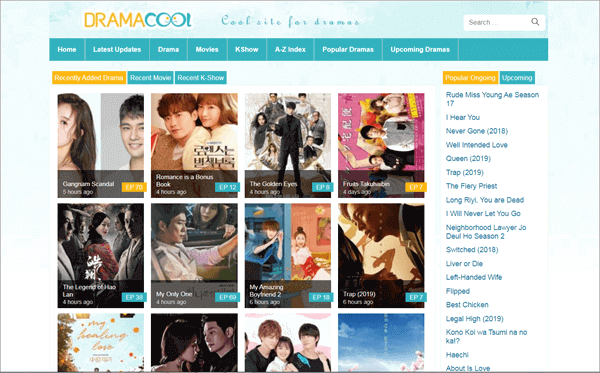Open the sidebar Trap (2019) link
The width and height of the screenshot is (600, 373).
coord(465,173)
